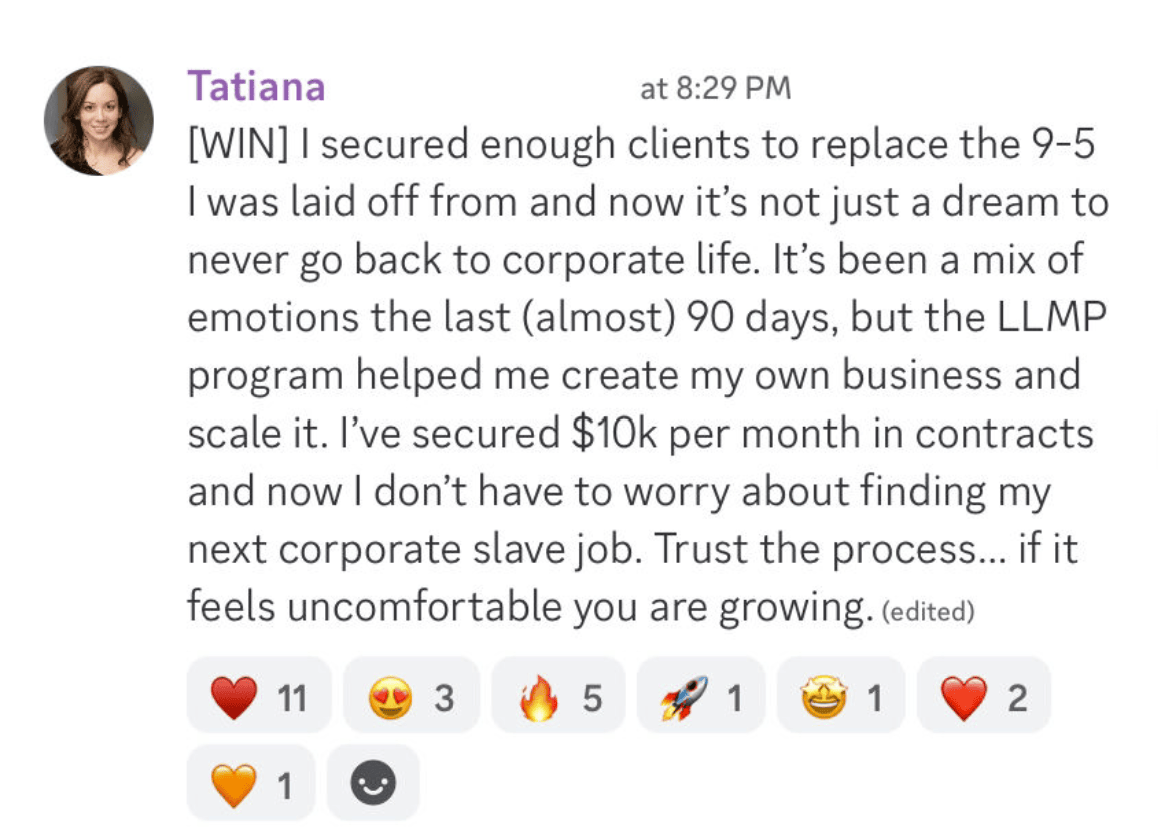Click the count 3 beside the heart-eyes emoji
The width and height of the screenshot is (1158, 837).
pyautogui.click(x=444, y=698)
